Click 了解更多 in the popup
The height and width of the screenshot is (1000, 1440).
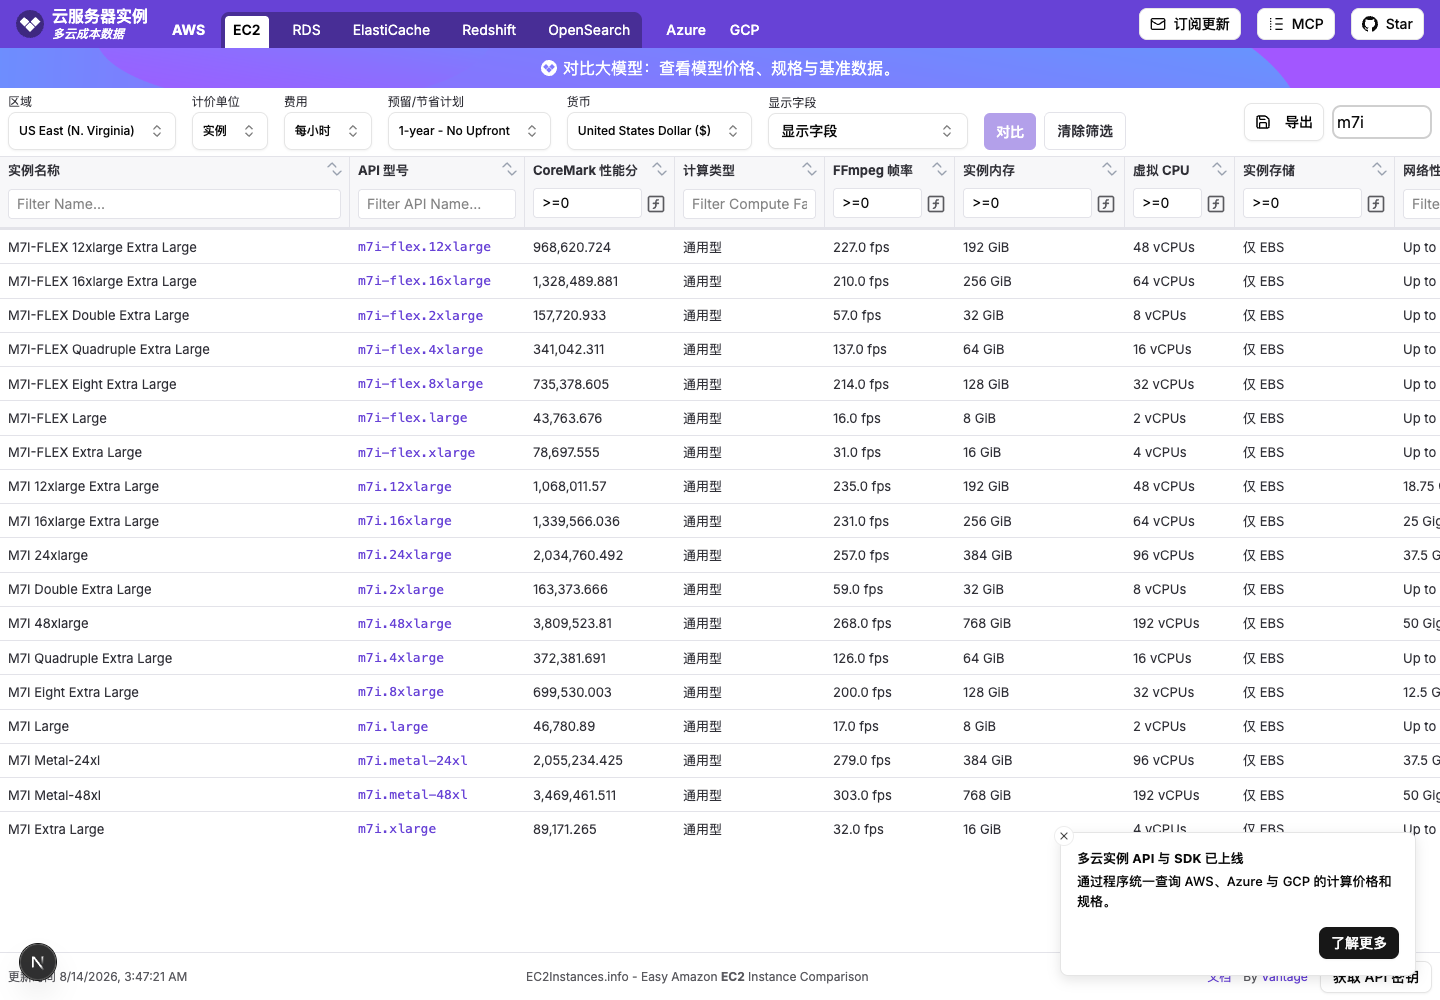click(x=1359, y=943)
